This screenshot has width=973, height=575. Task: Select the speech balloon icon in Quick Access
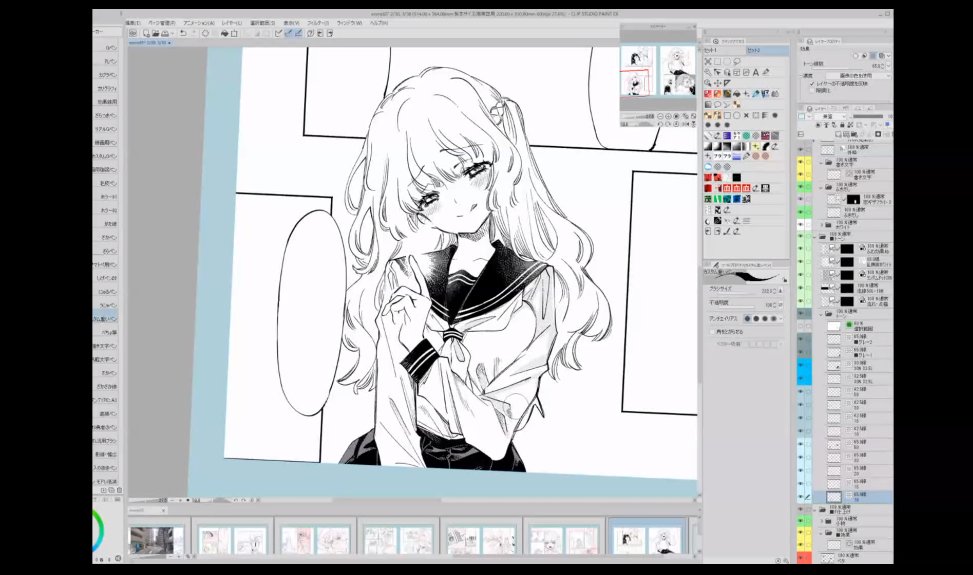[717, 104]
